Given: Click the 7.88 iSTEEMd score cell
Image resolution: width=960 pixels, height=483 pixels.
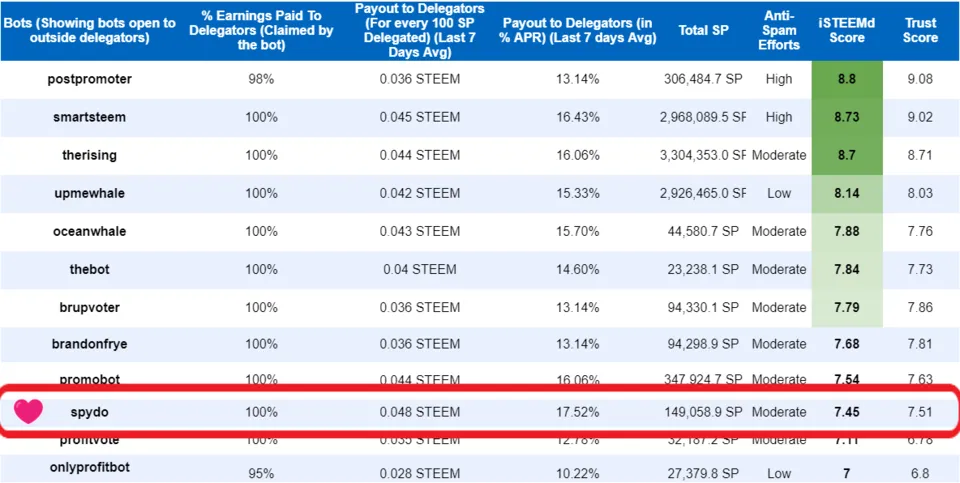Looking at the screenshot, I should [x=847, y=231].
